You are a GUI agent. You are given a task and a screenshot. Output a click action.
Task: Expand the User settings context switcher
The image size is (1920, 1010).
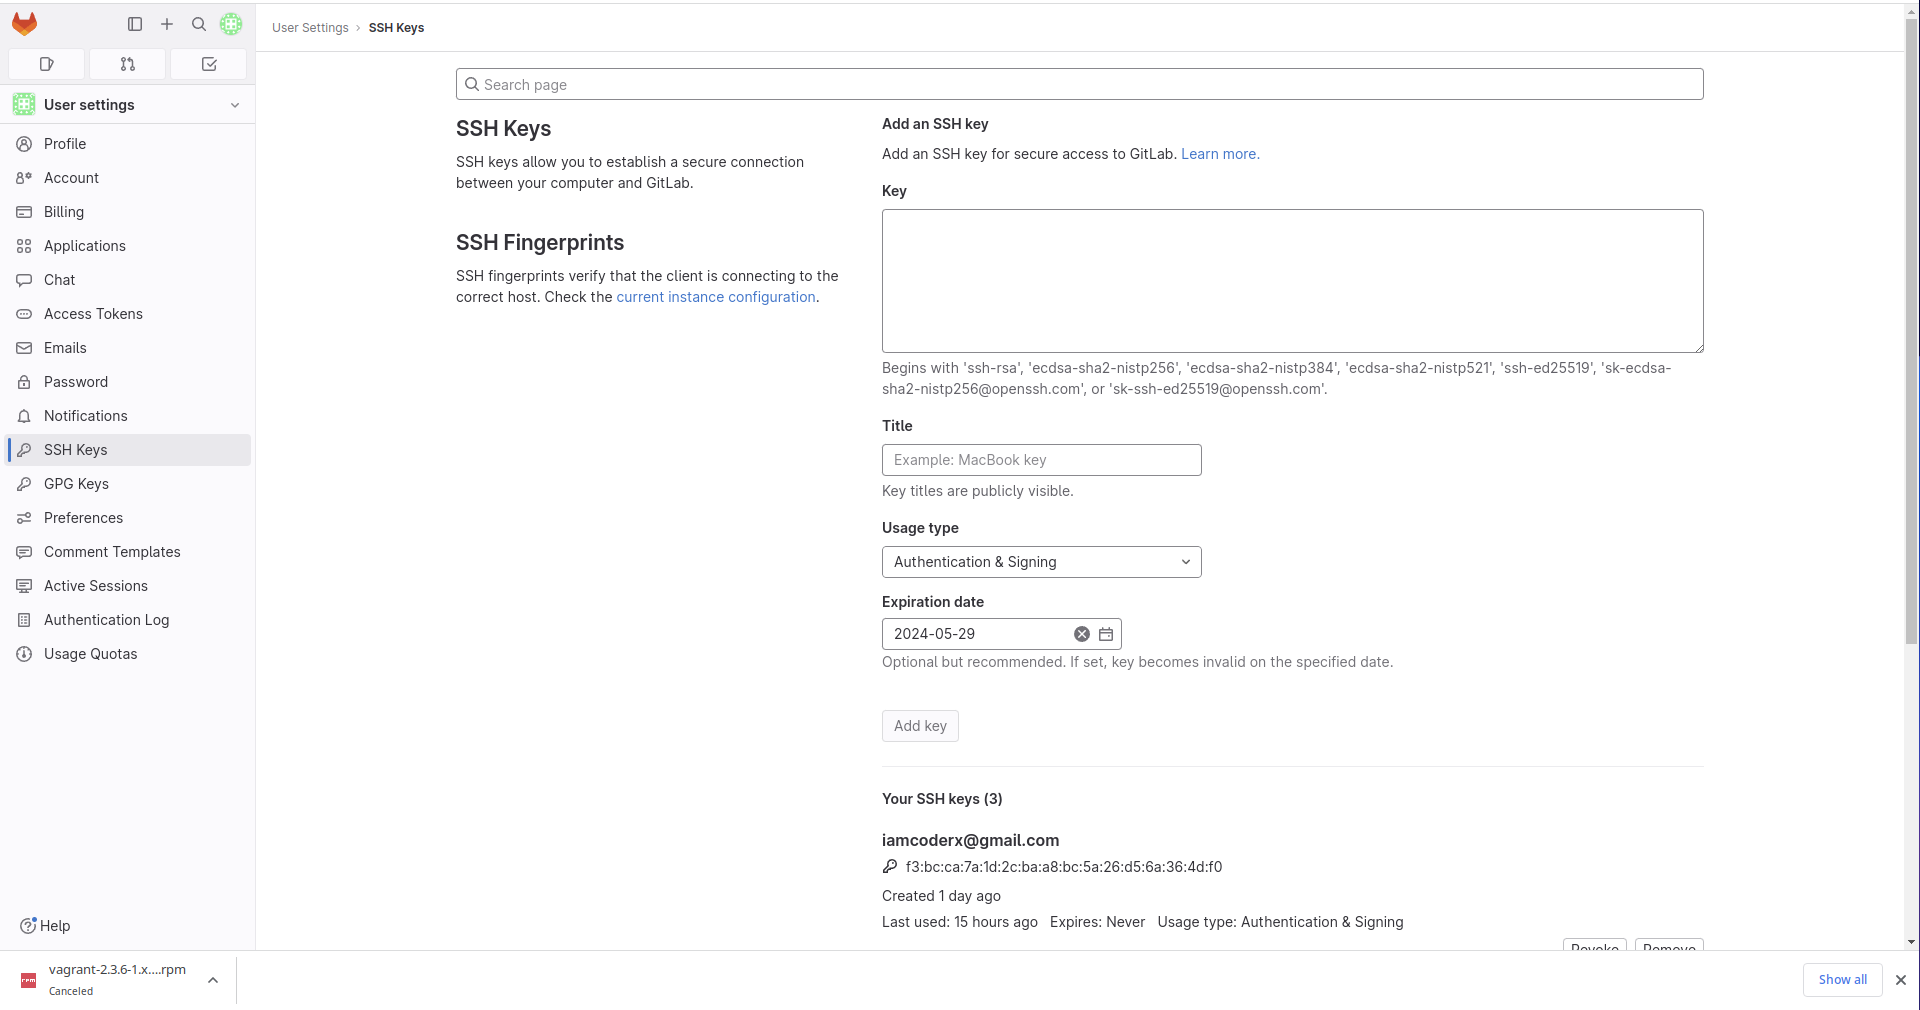coord(128,105)
